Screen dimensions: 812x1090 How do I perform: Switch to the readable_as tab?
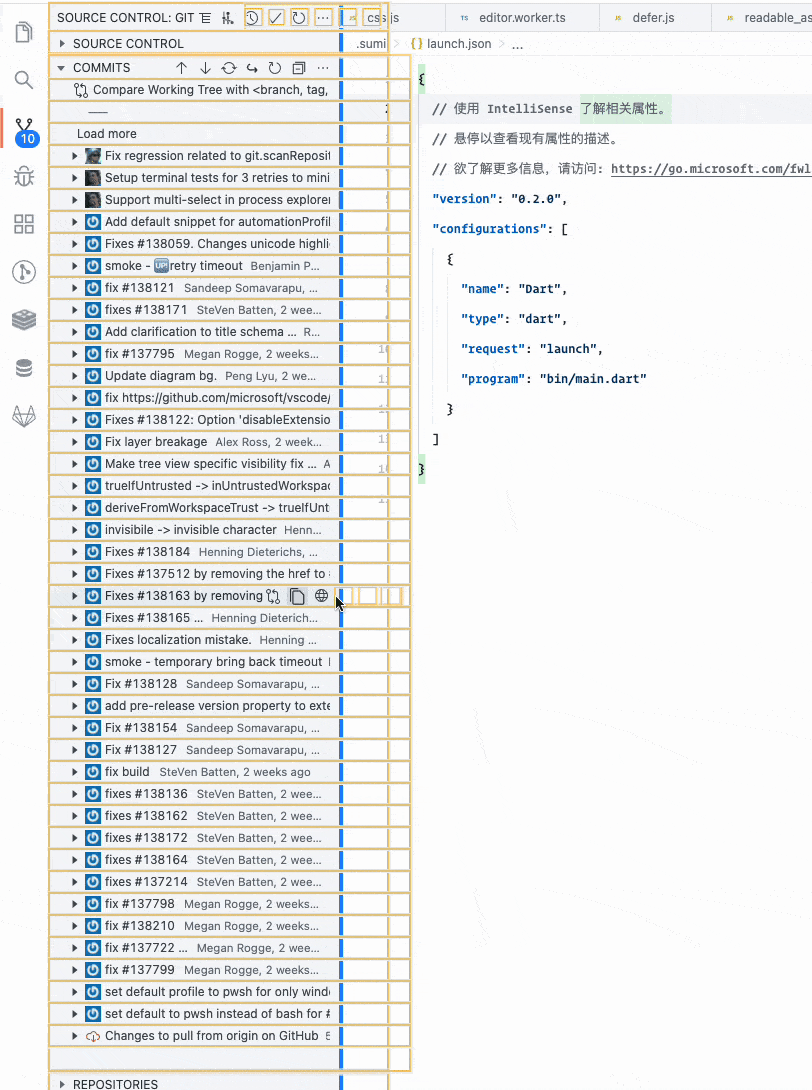(x=763, y=18)
